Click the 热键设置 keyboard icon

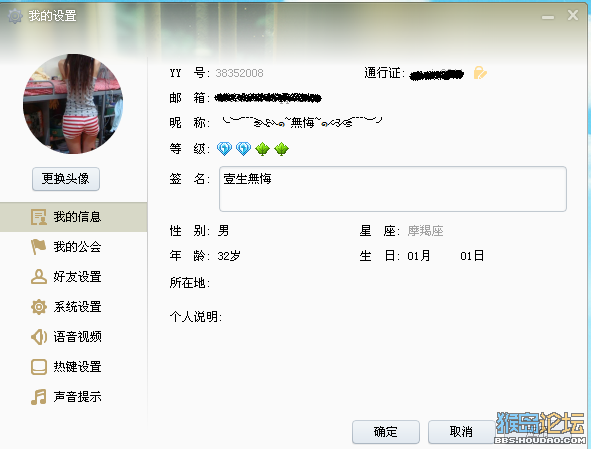[38, 367]
